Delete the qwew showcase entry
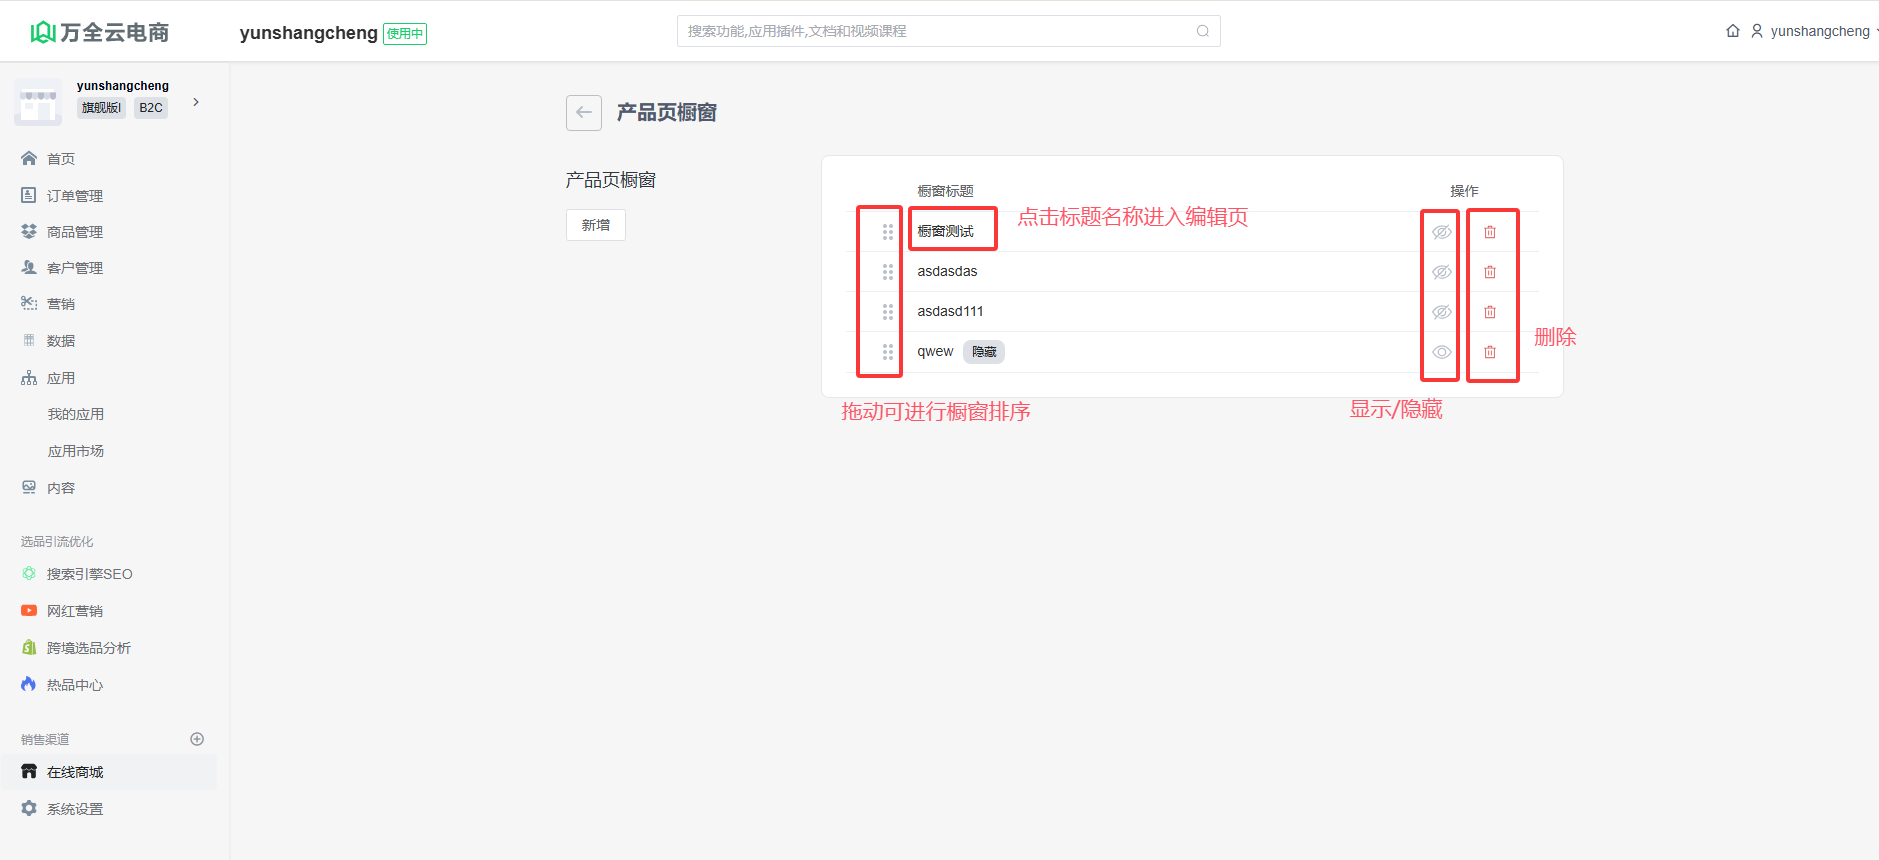This screenshot has width=1879, height=860. (1489, 352)
